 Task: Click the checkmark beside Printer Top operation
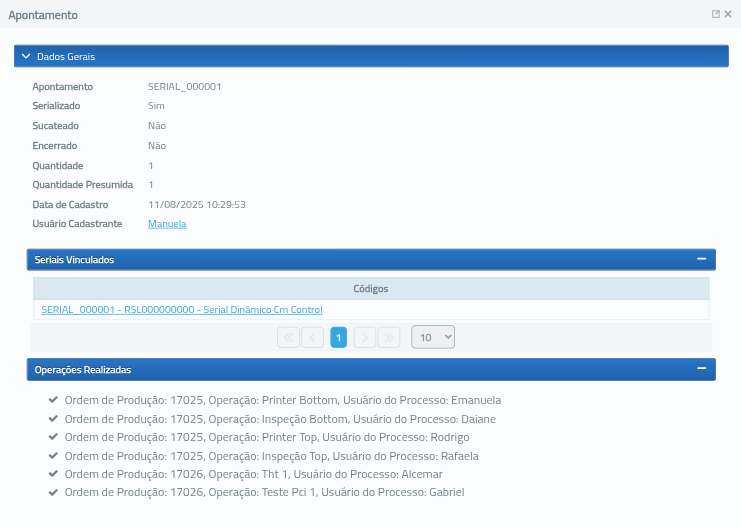[x=53, y=437]
